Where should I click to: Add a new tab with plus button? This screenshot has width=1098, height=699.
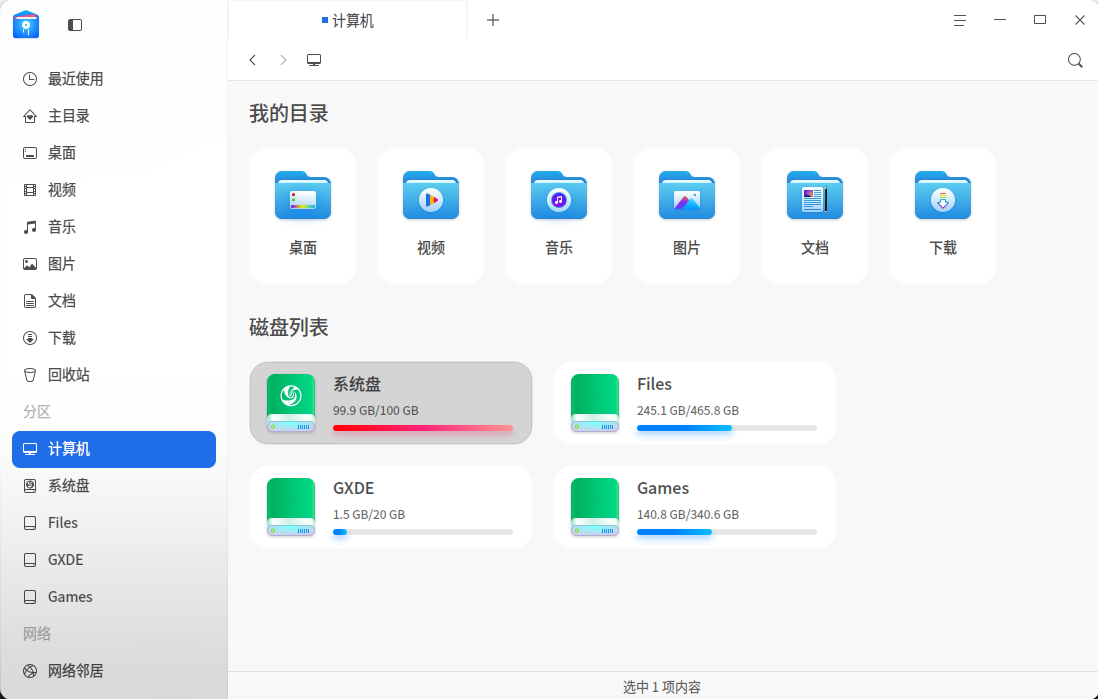point(493,20)
